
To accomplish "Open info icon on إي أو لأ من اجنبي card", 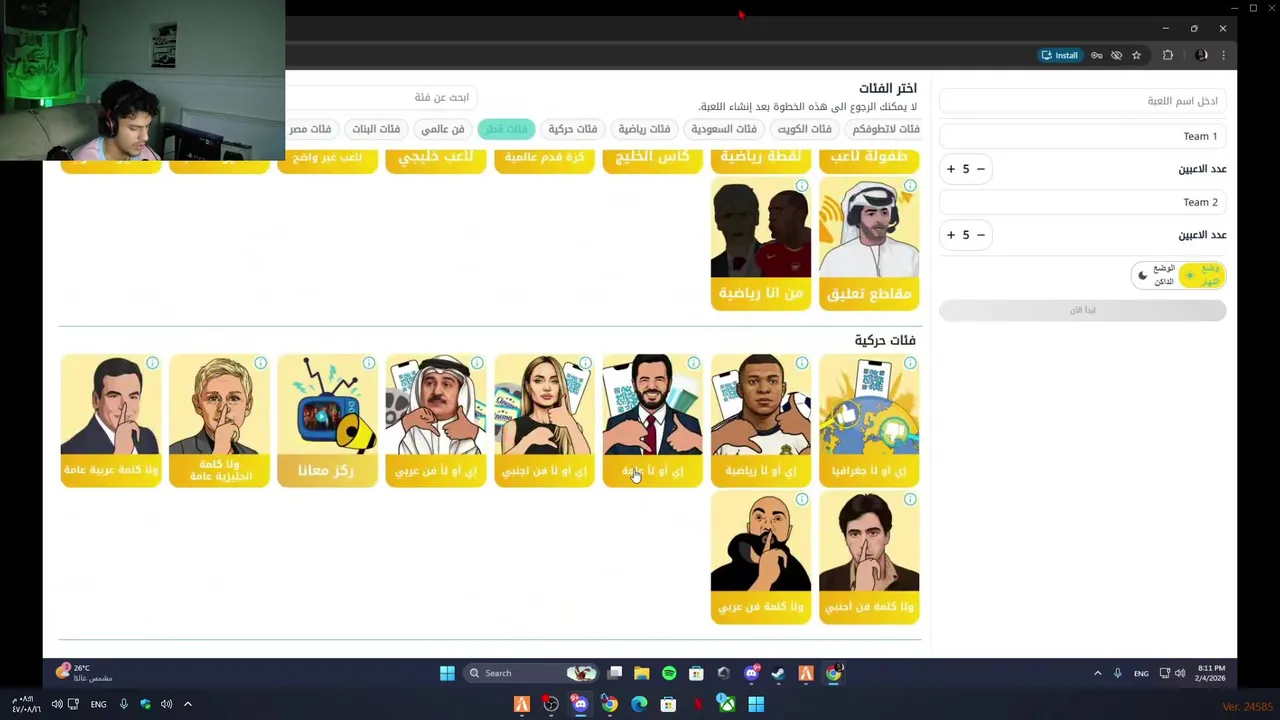I will (585, 363).
